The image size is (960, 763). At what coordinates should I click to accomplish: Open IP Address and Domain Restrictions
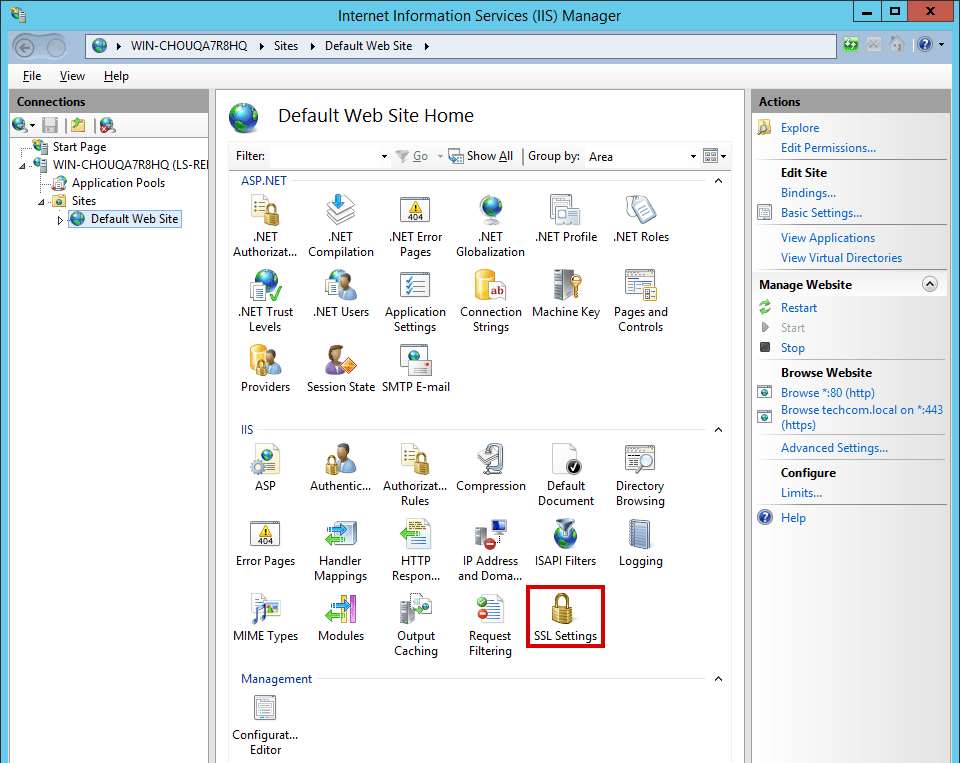point(490,551)
